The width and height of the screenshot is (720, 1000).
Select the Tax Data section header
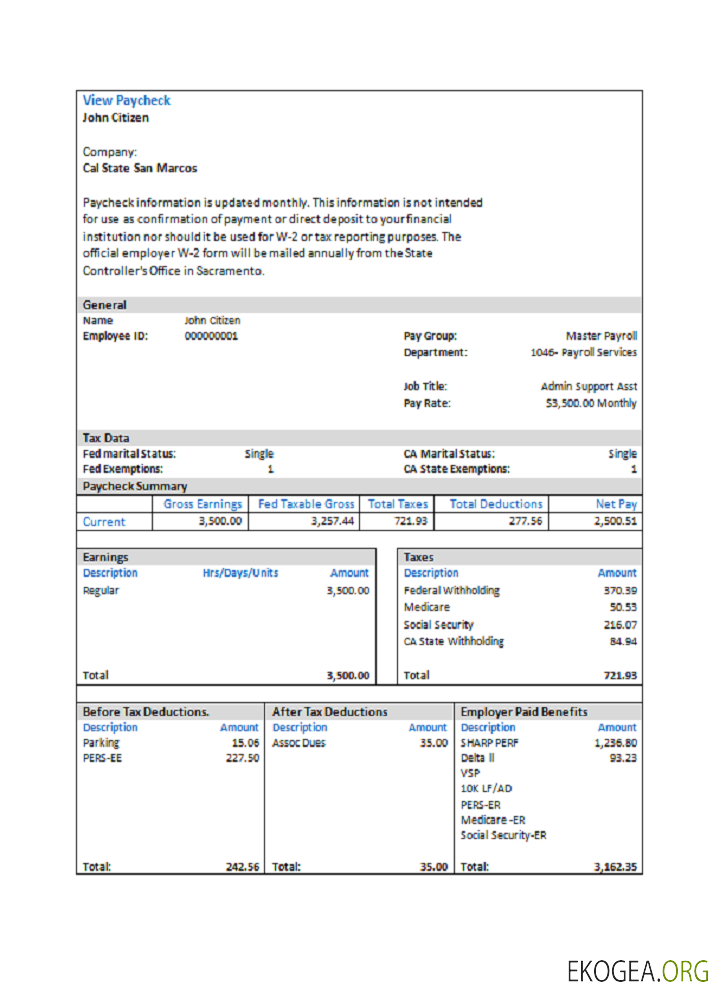105,438
